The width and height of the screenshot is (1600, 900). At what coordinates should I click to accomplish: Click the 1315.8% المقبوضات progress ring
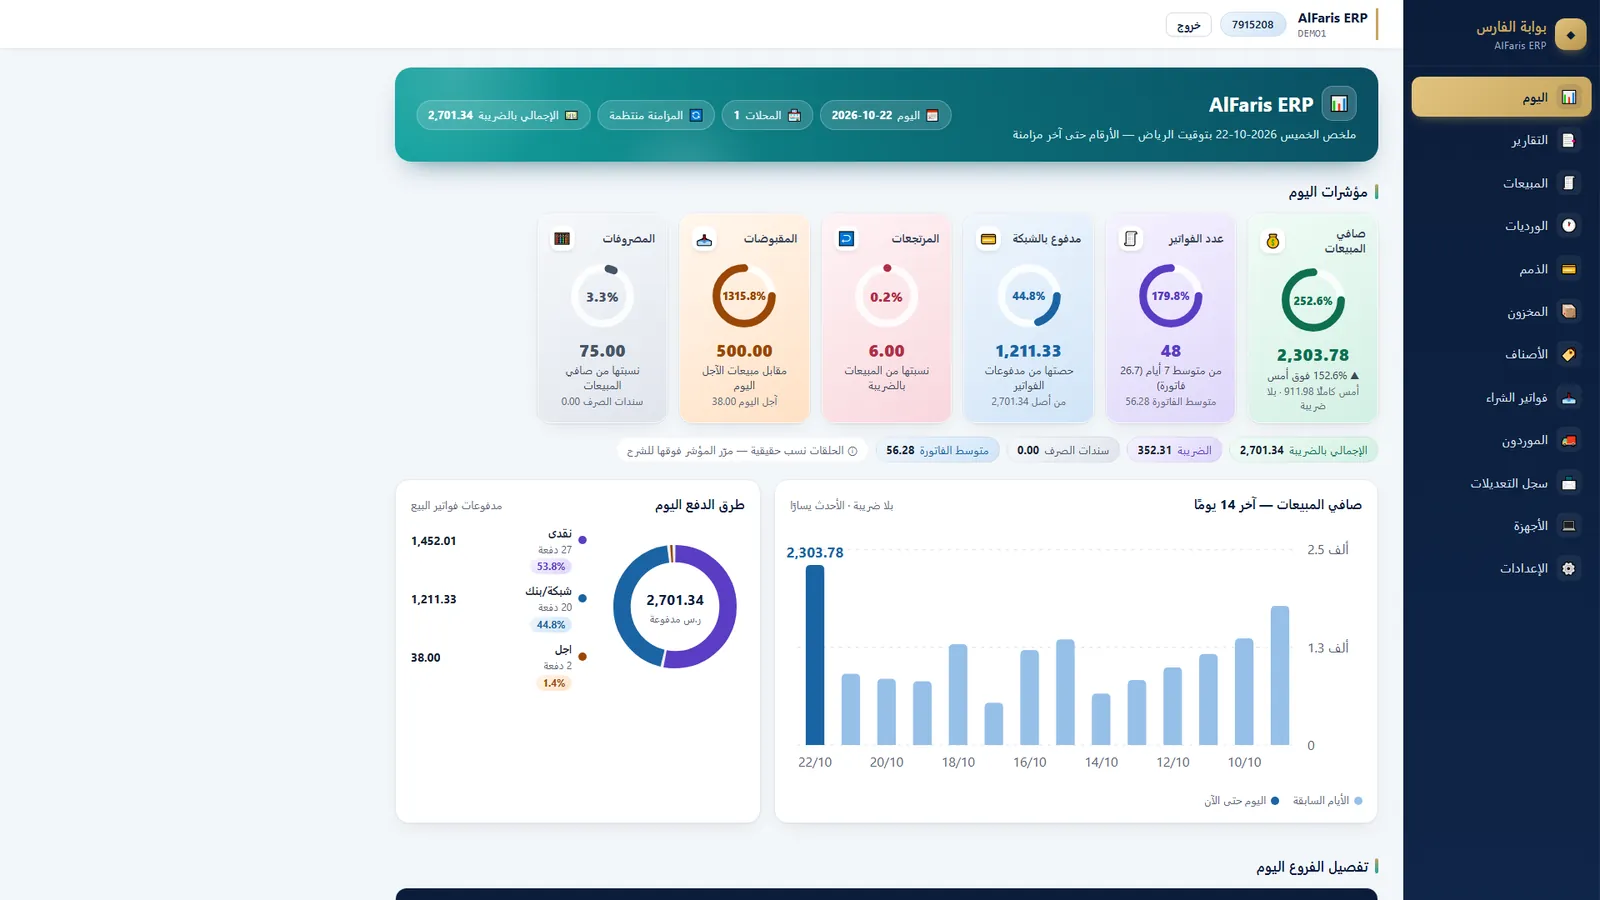pos(744,296)
